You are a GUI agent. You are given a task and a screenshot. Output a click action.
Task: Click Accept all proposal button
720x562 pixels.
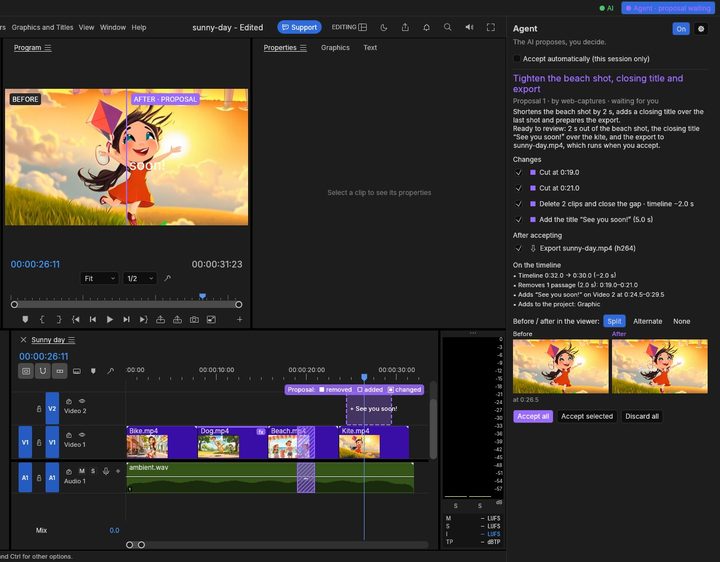[533, 416]
